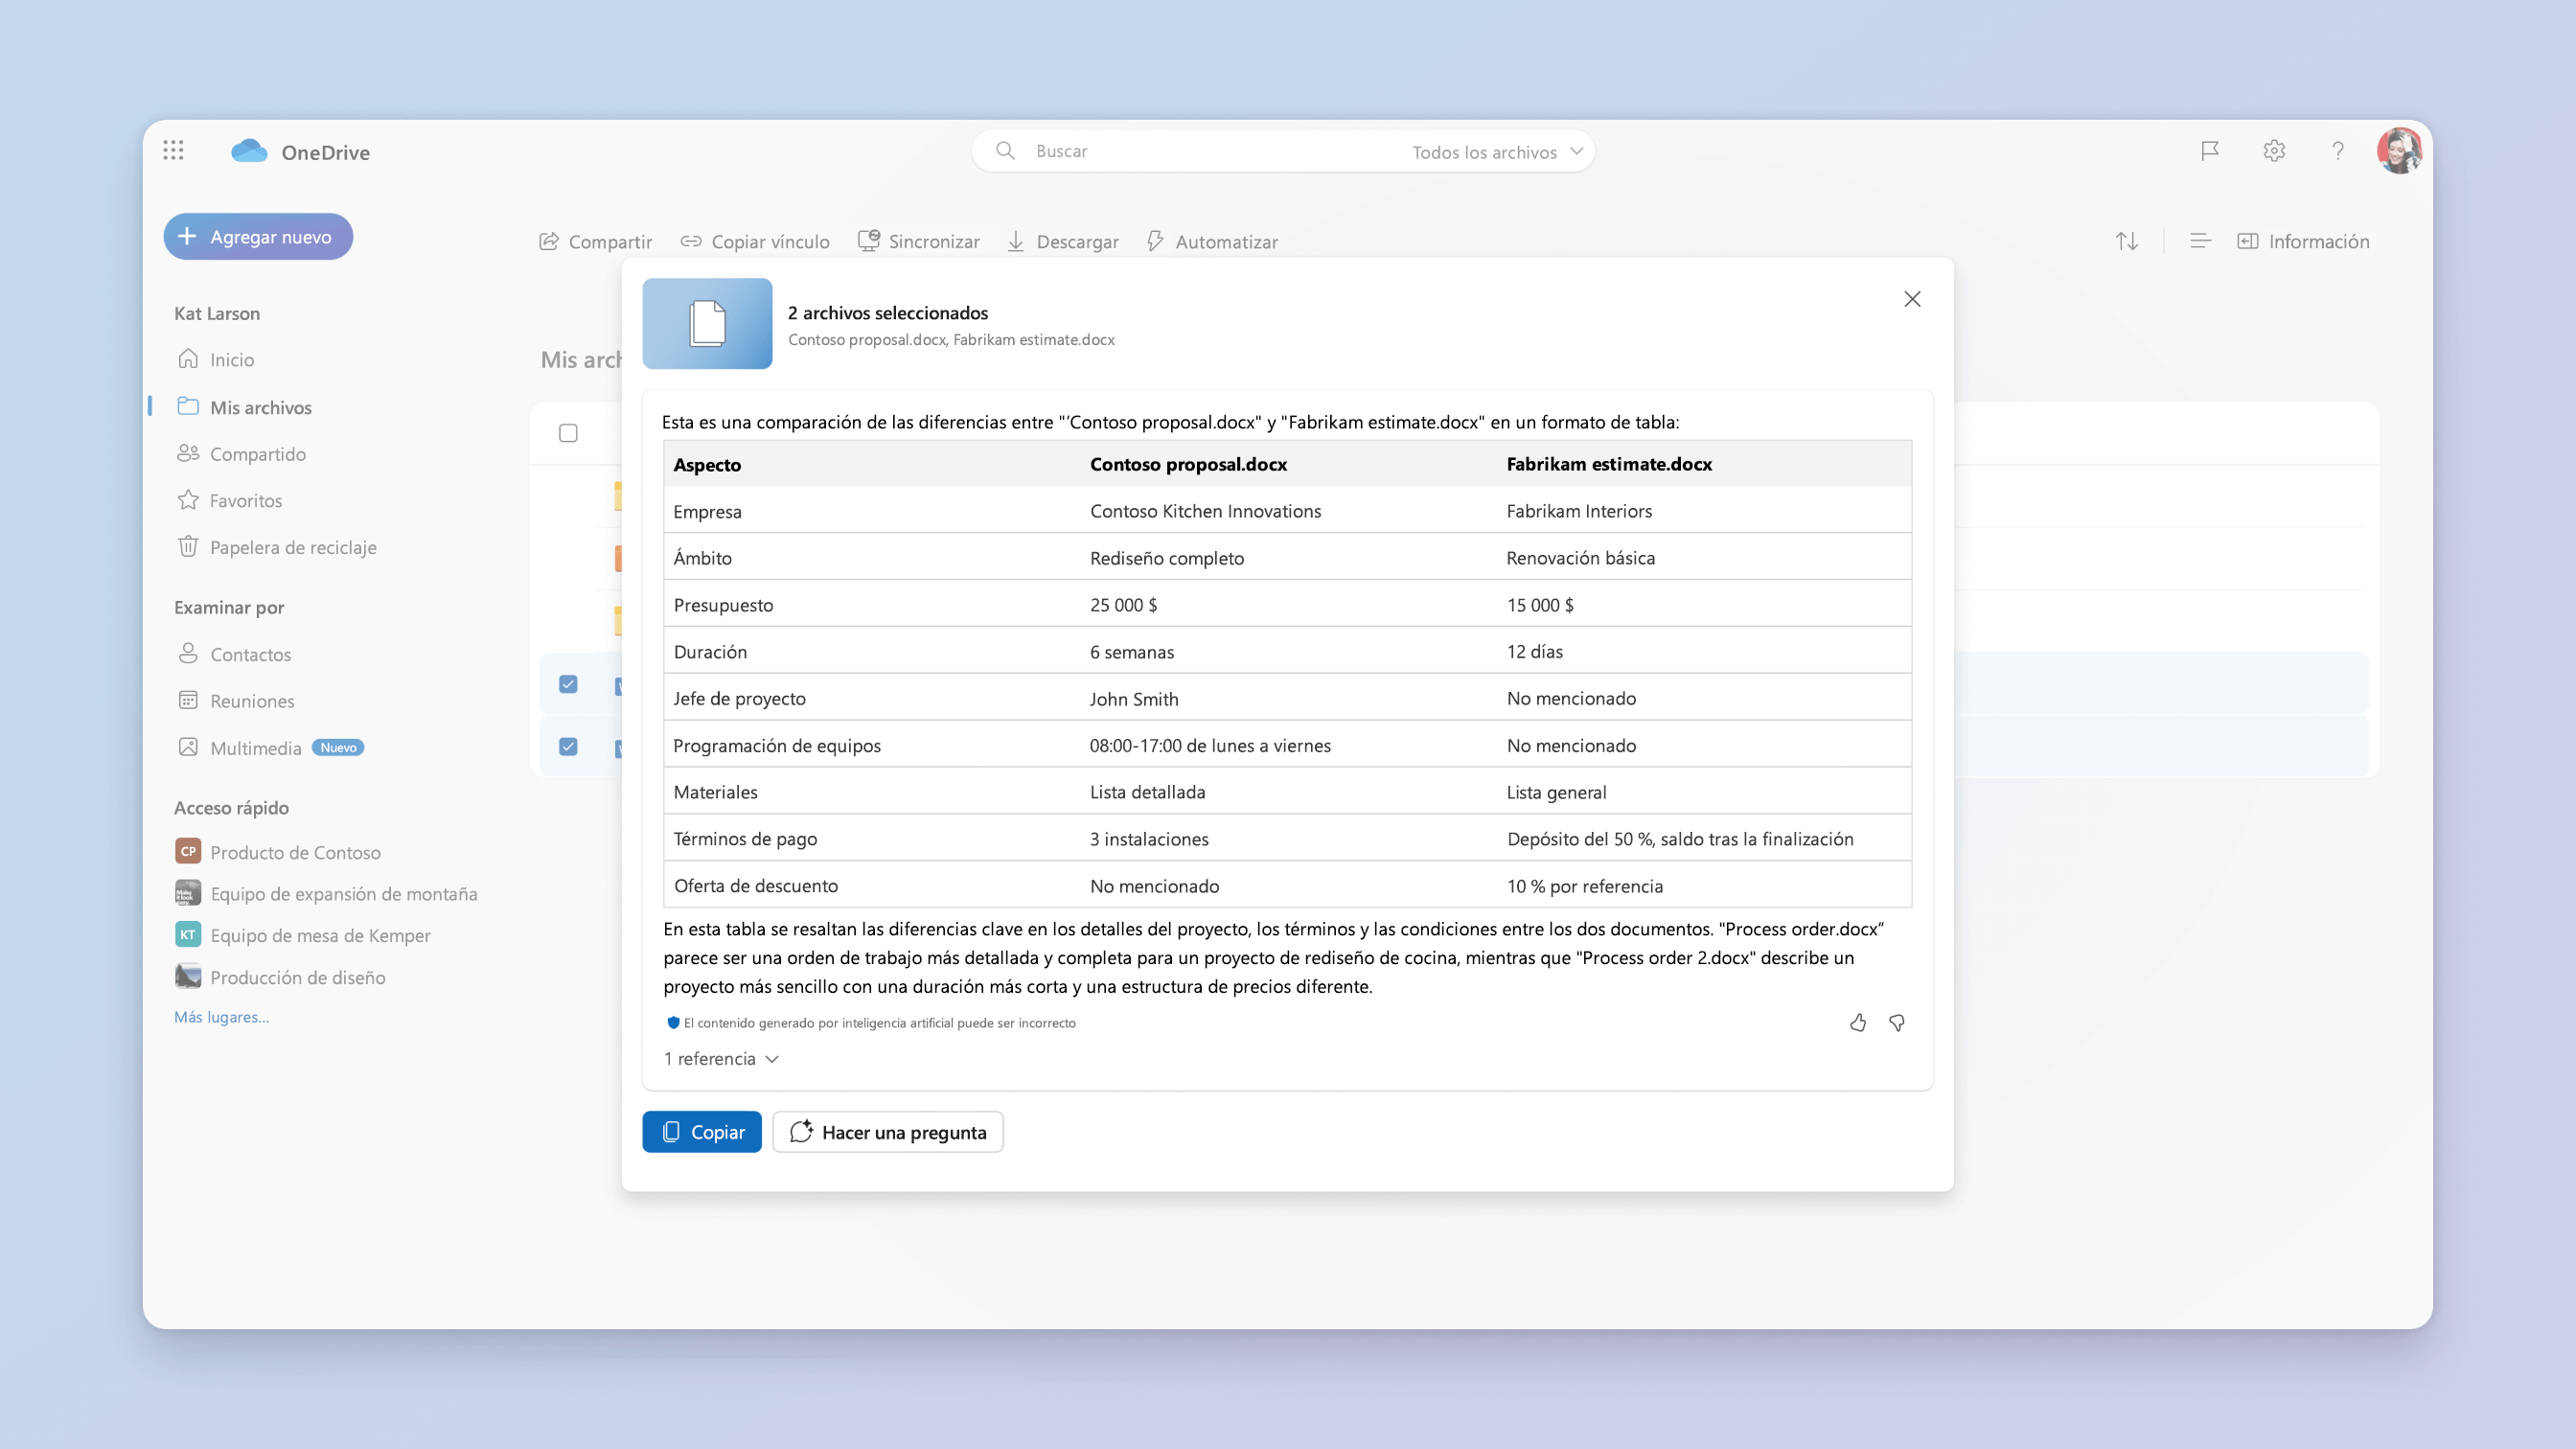Expand the Todos los archivos dropdown
The height and width of the screenshot is (1449, 2576).
point(1497,152)
